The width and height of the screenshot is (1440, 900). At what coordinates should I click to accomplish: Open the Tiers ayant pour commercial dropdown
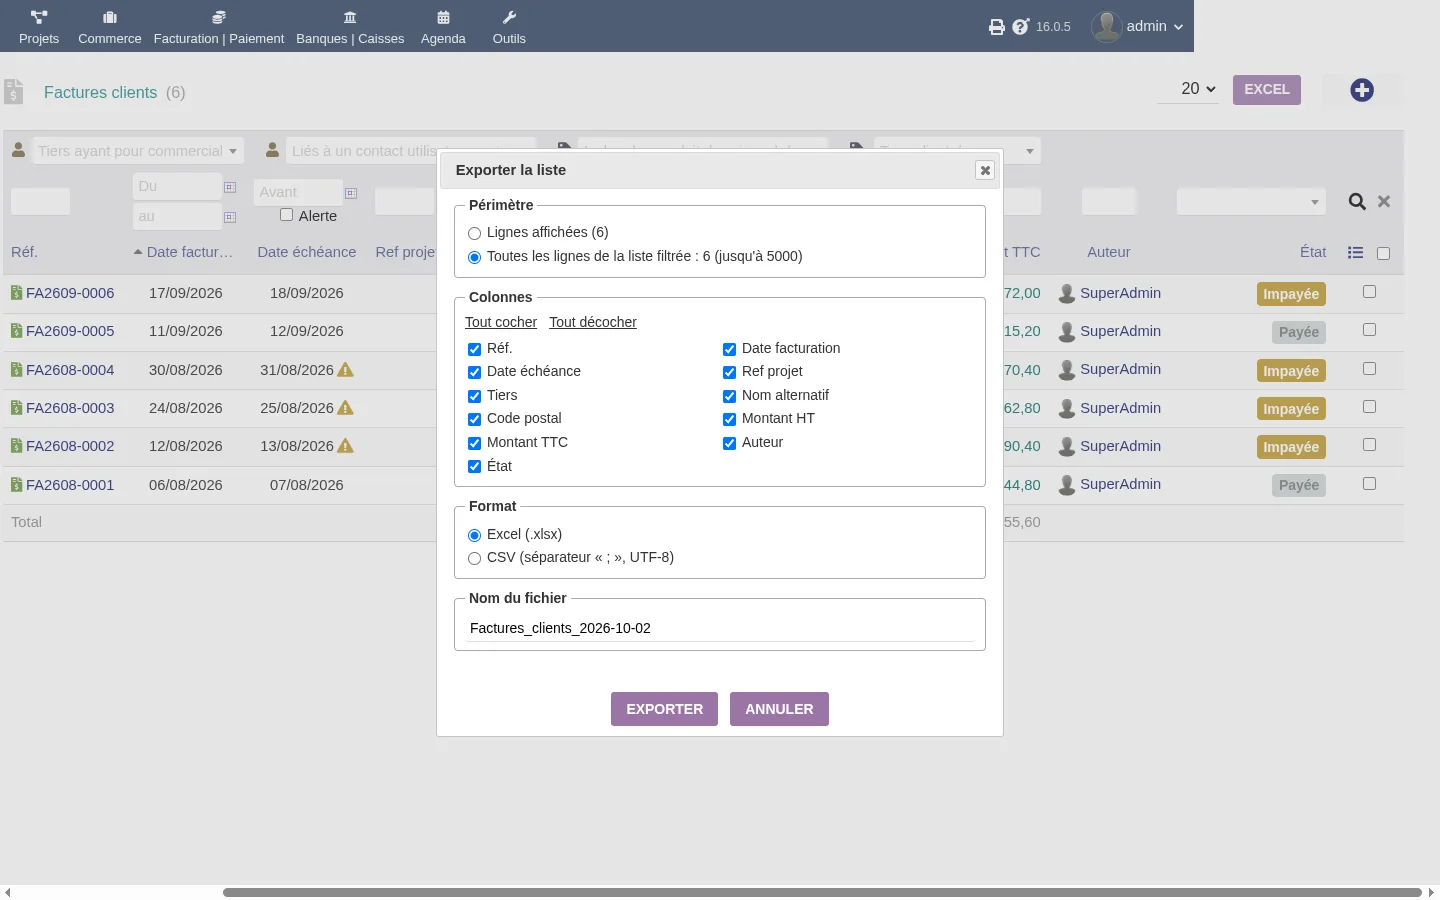point(138,151)
